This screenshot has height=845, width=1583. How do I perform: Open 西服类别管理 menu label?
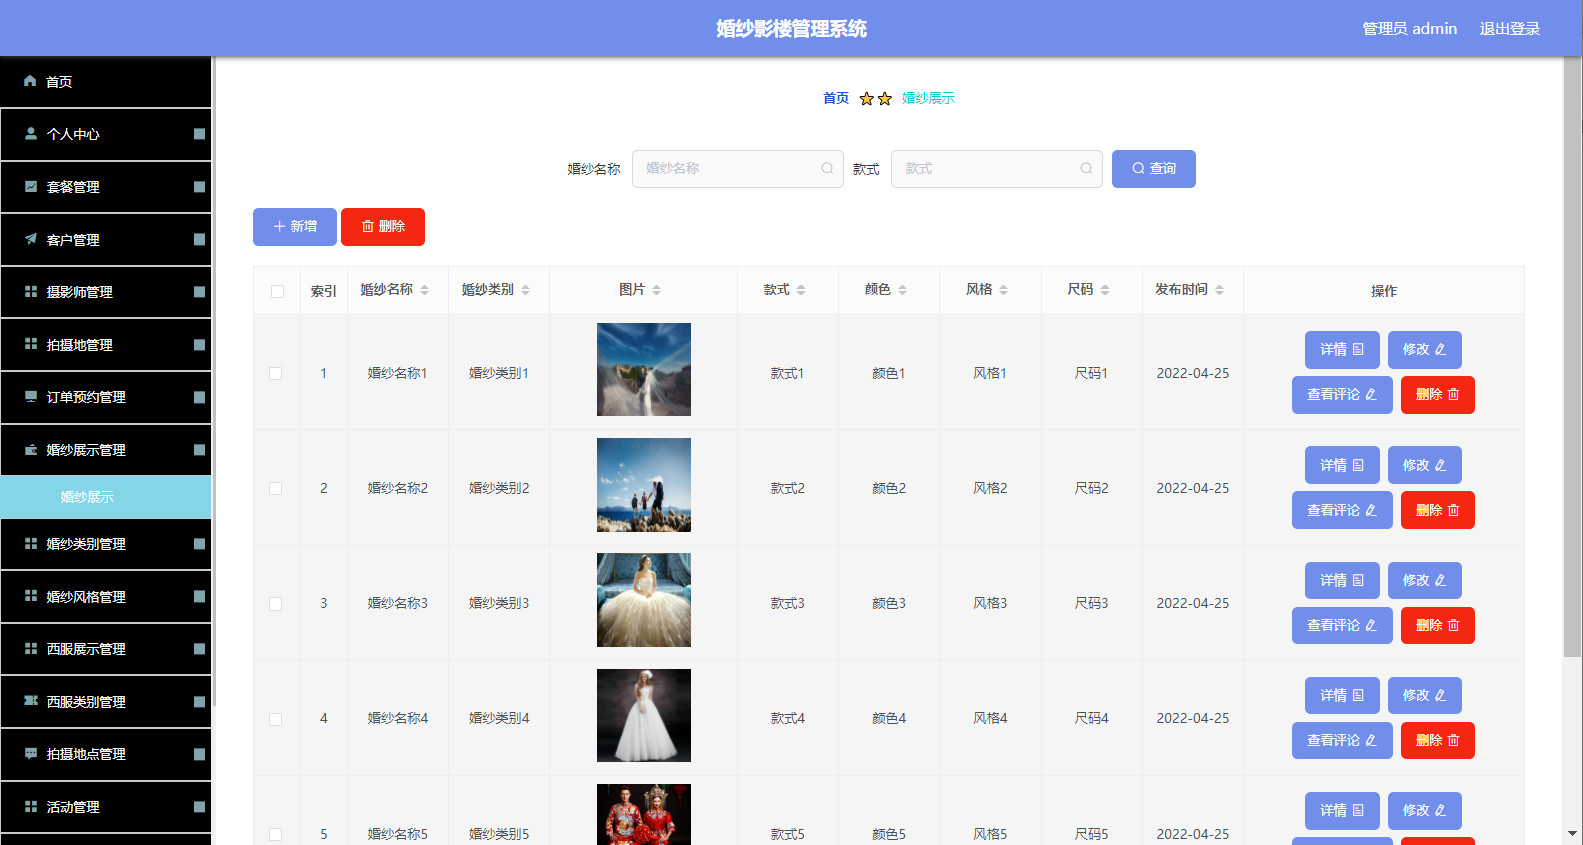click(x=86, y=702)
